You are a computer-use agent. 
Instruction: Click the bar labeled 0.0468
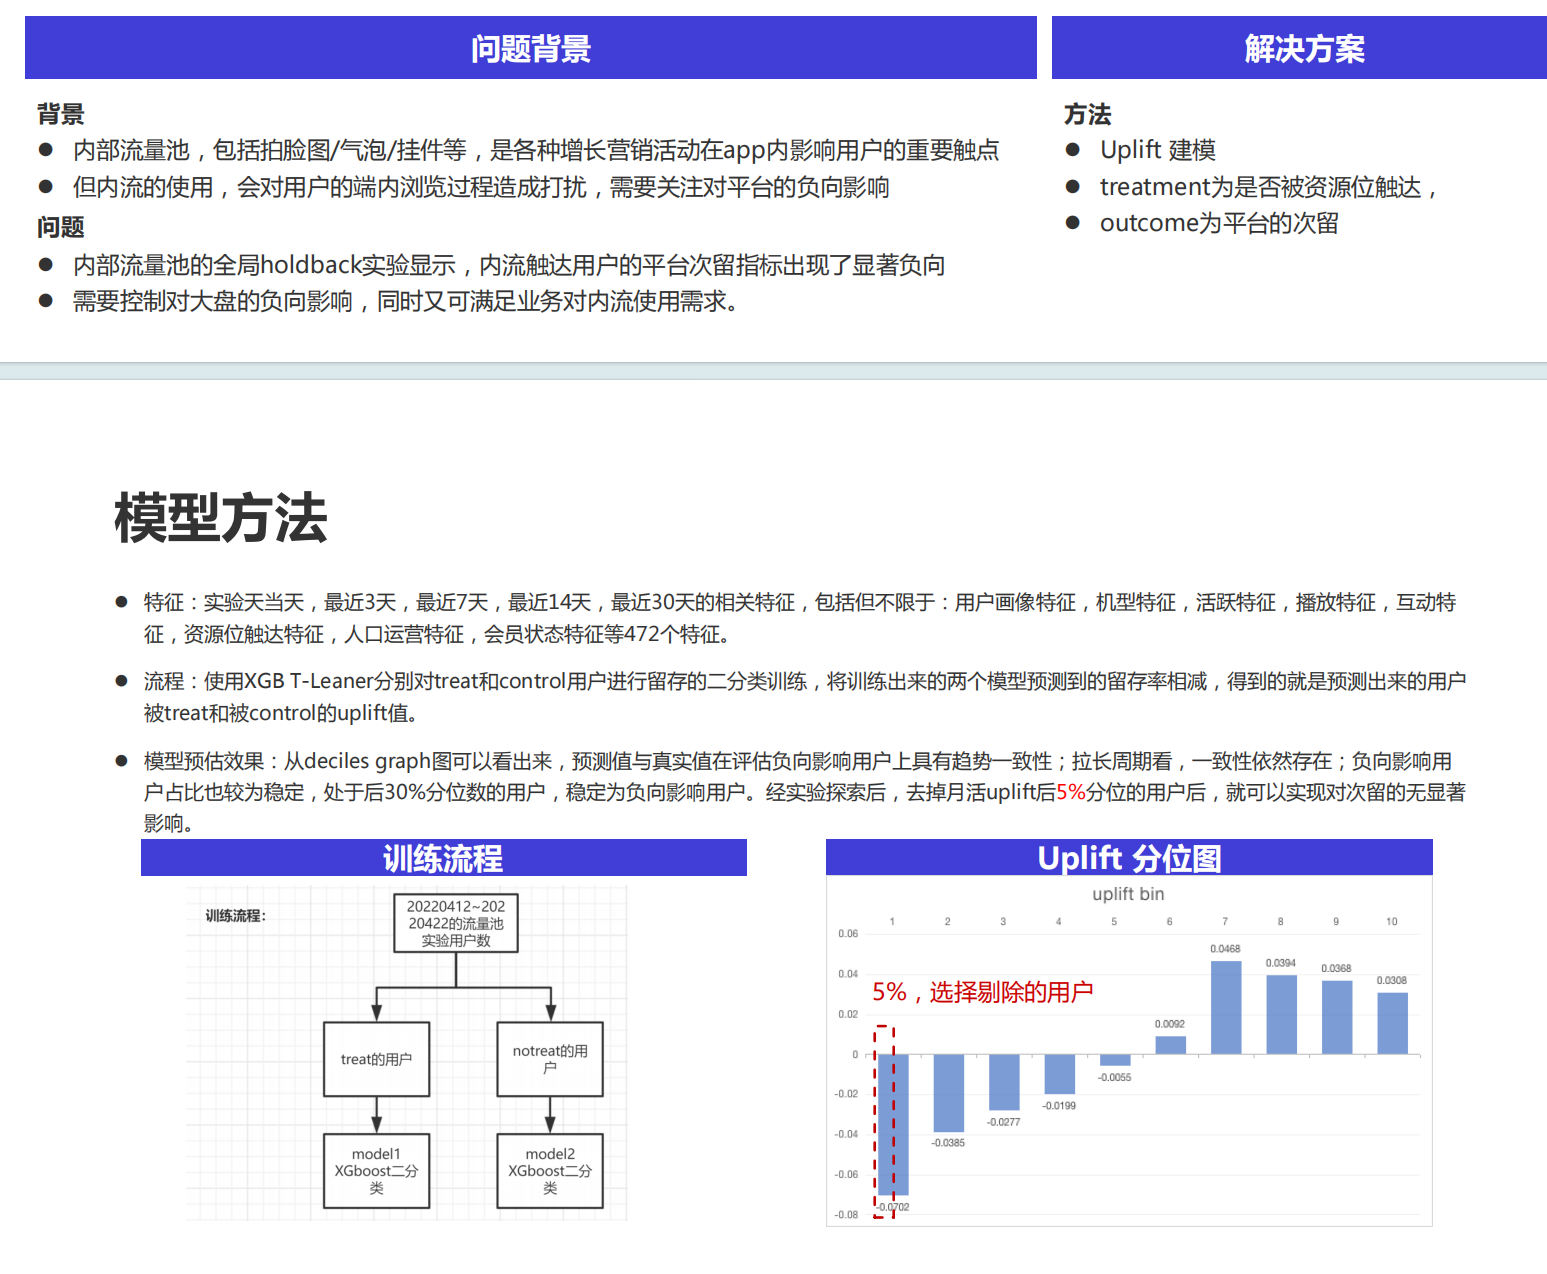click(x=1226, y=1007)
